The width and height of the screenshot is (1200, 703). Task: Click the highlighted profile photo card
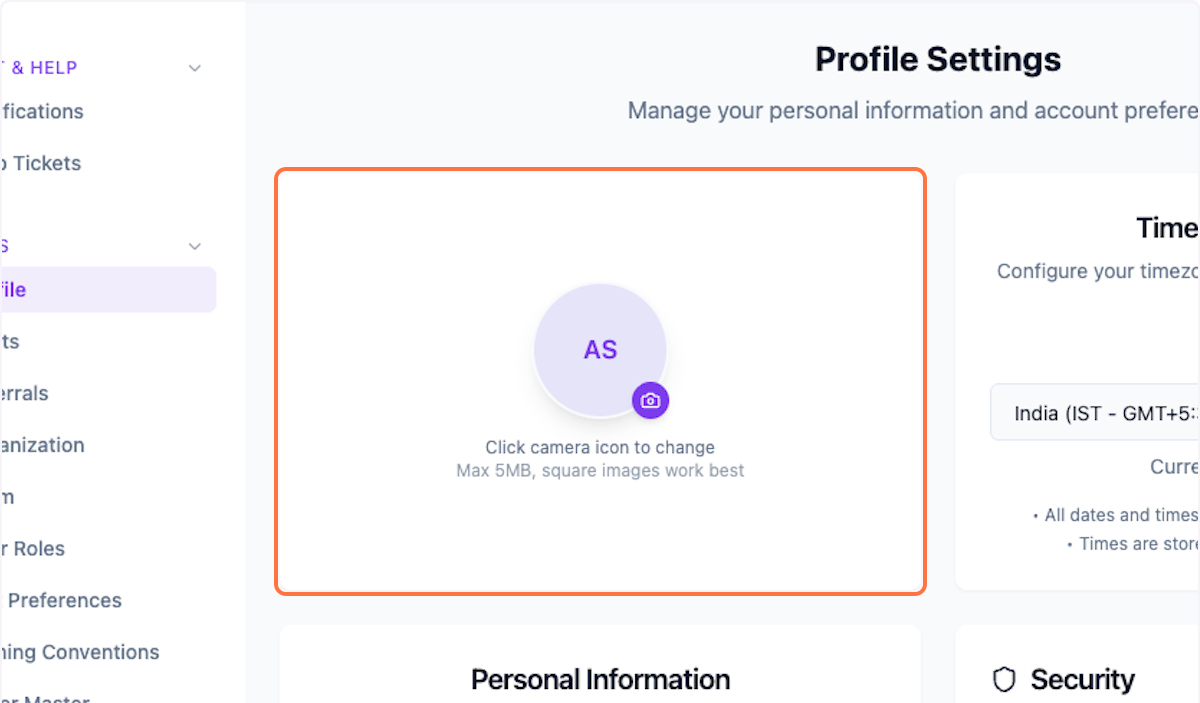[x=600, y=381]
